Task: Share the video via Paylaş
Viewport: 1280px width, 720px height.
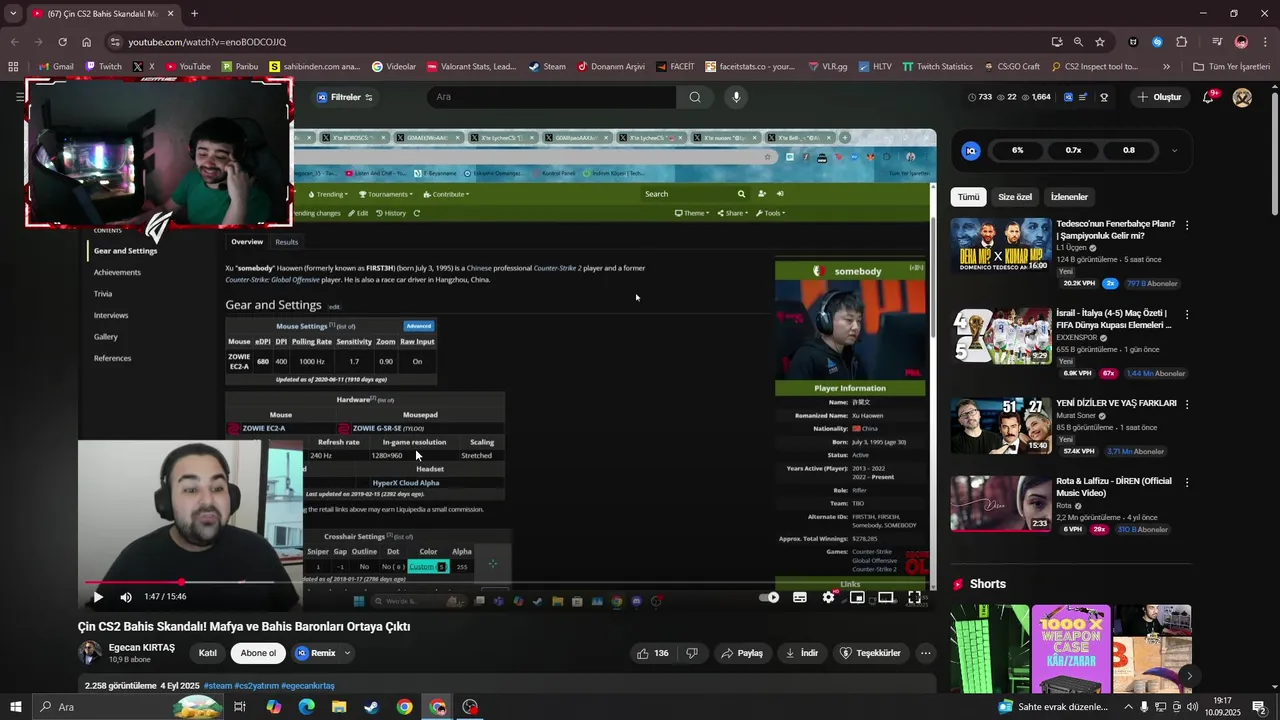Action: (742, 653)
